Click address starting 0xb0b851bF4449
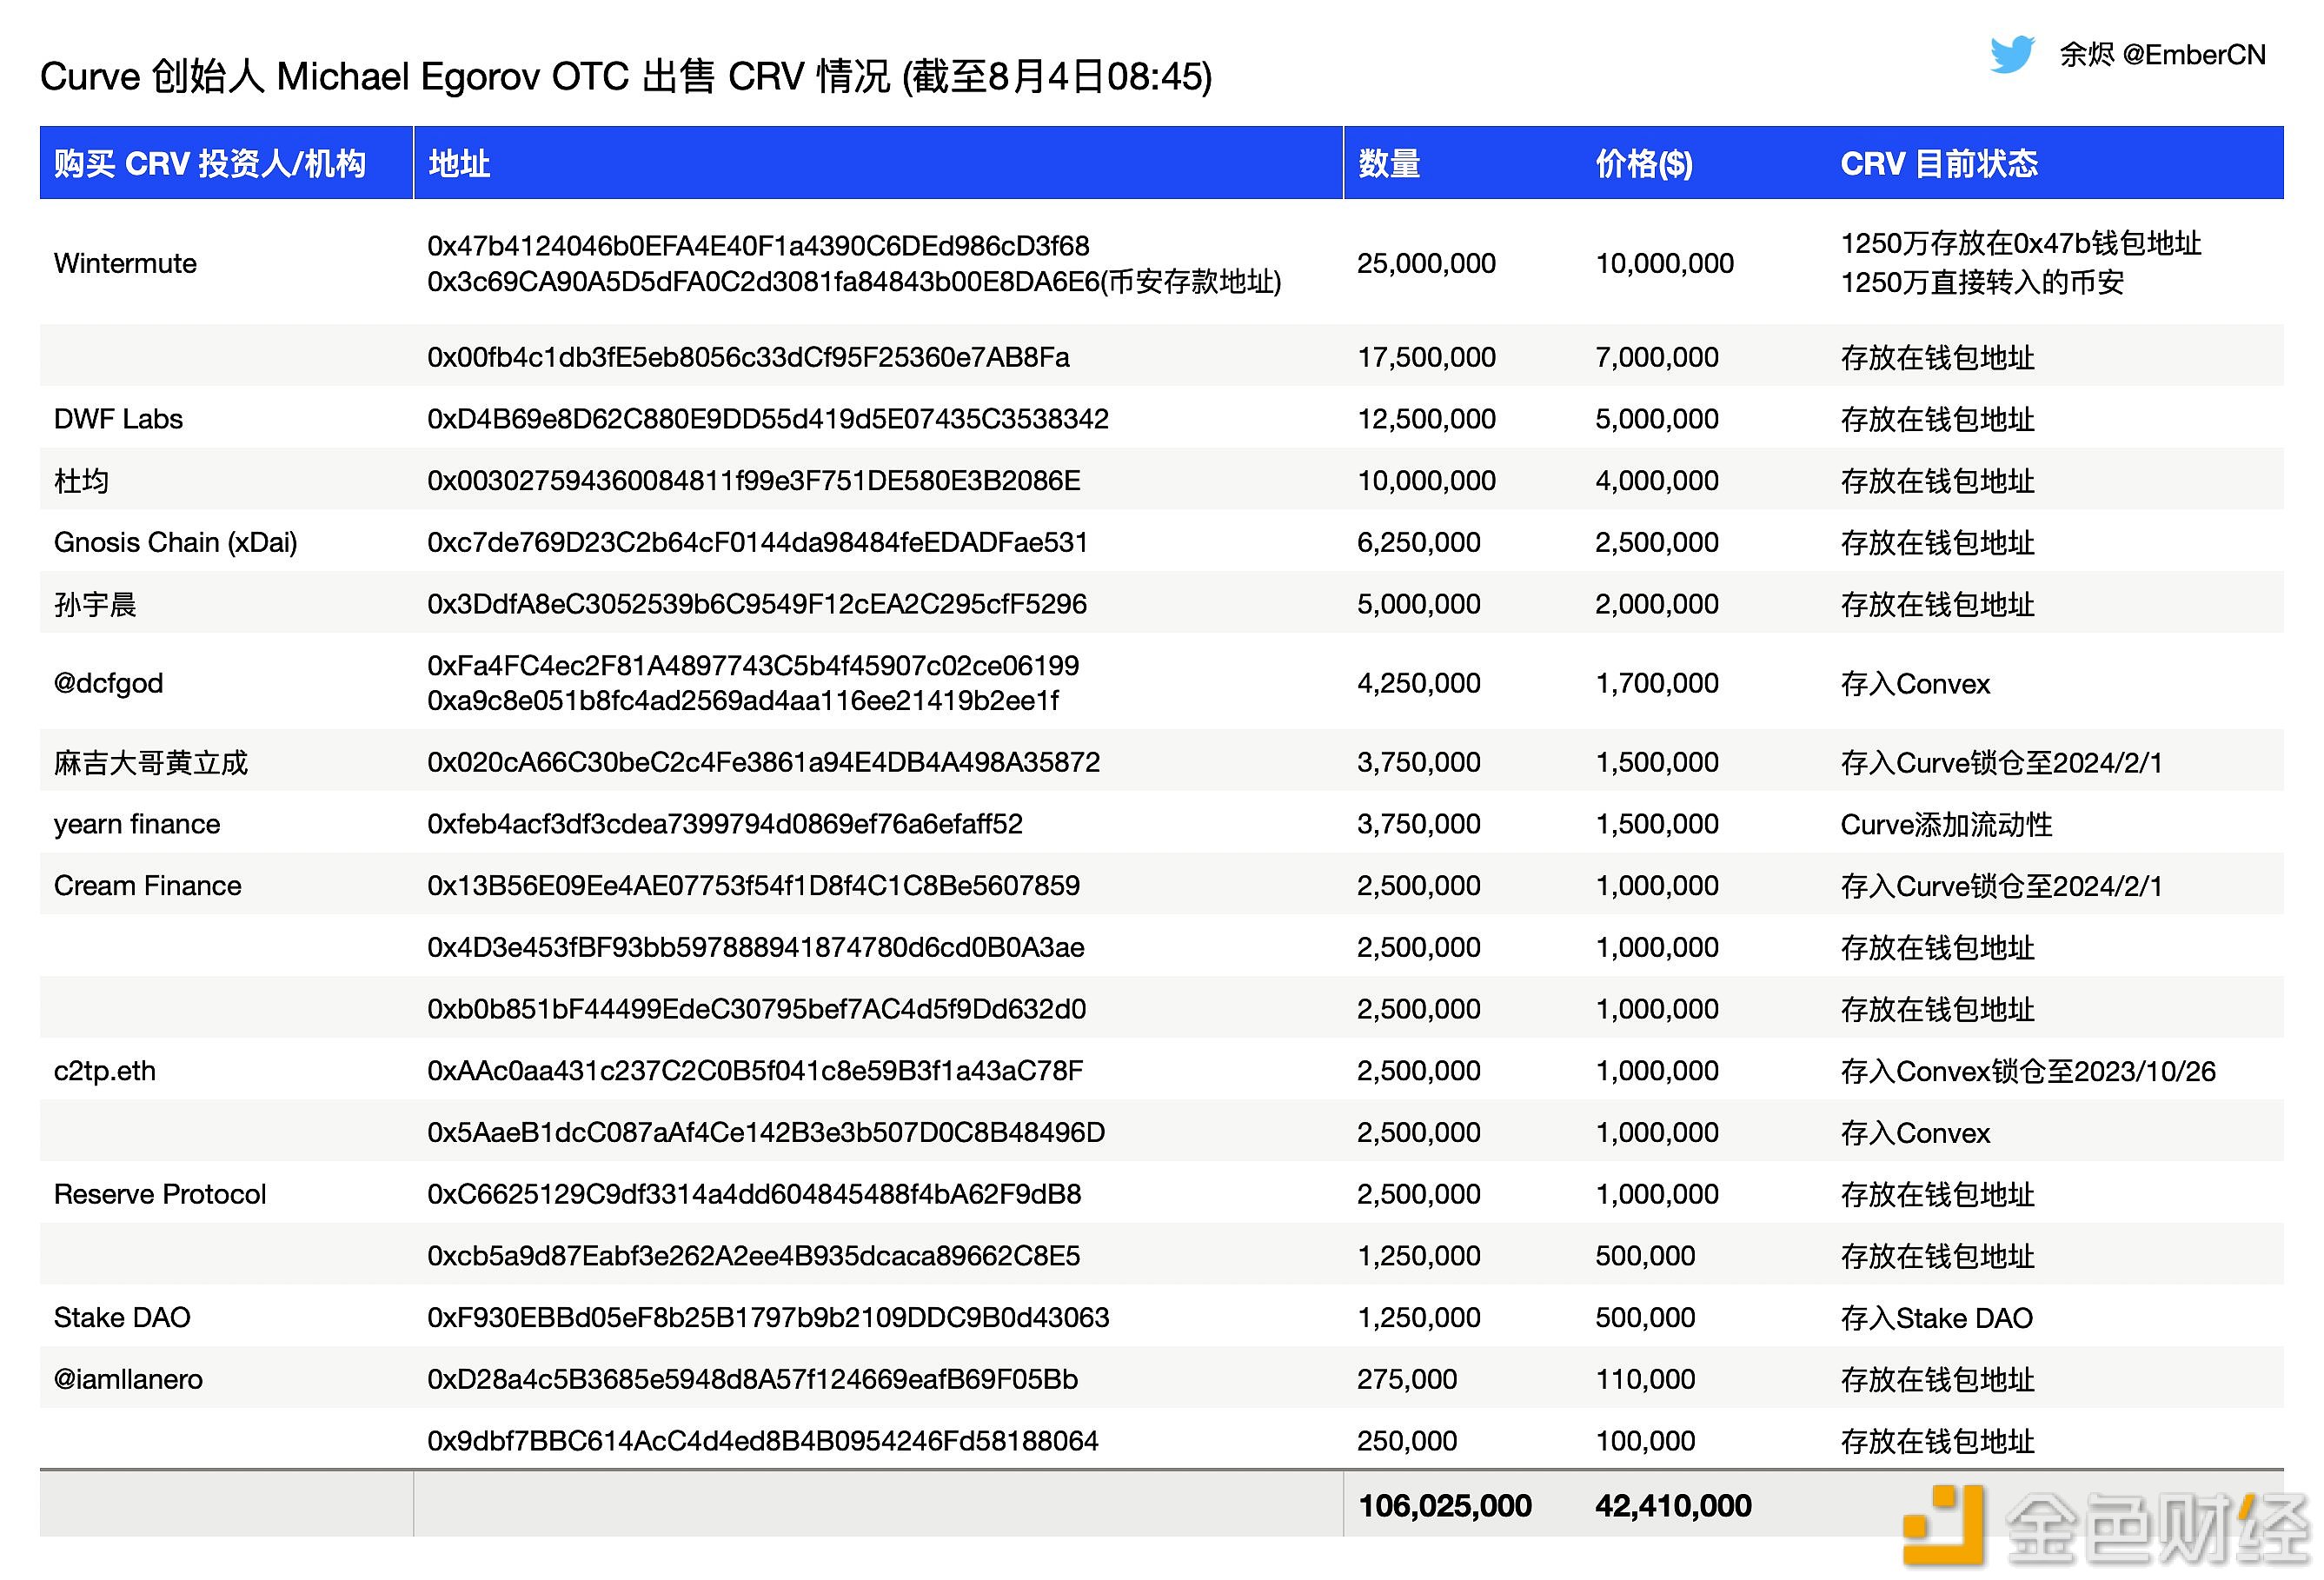The image size is (2324, 1580). (x=756, y=1010)
